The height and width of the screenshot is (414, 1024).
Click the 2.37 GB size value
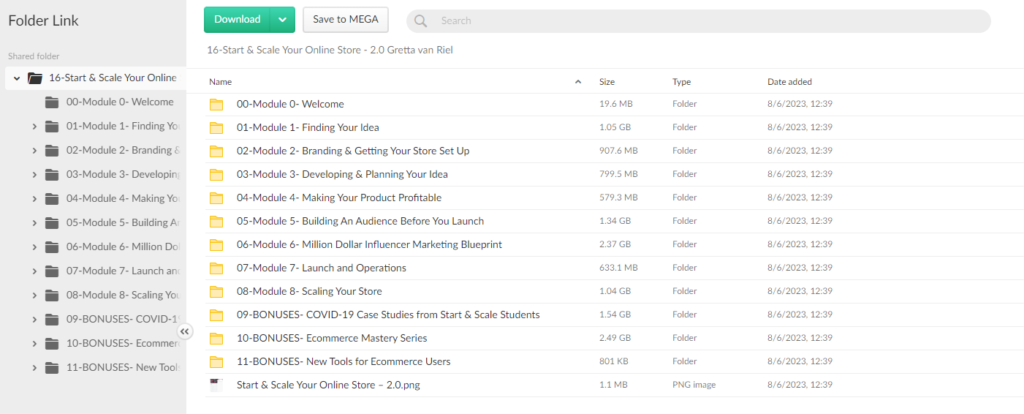pyautogui.click(x=615, y=245)
